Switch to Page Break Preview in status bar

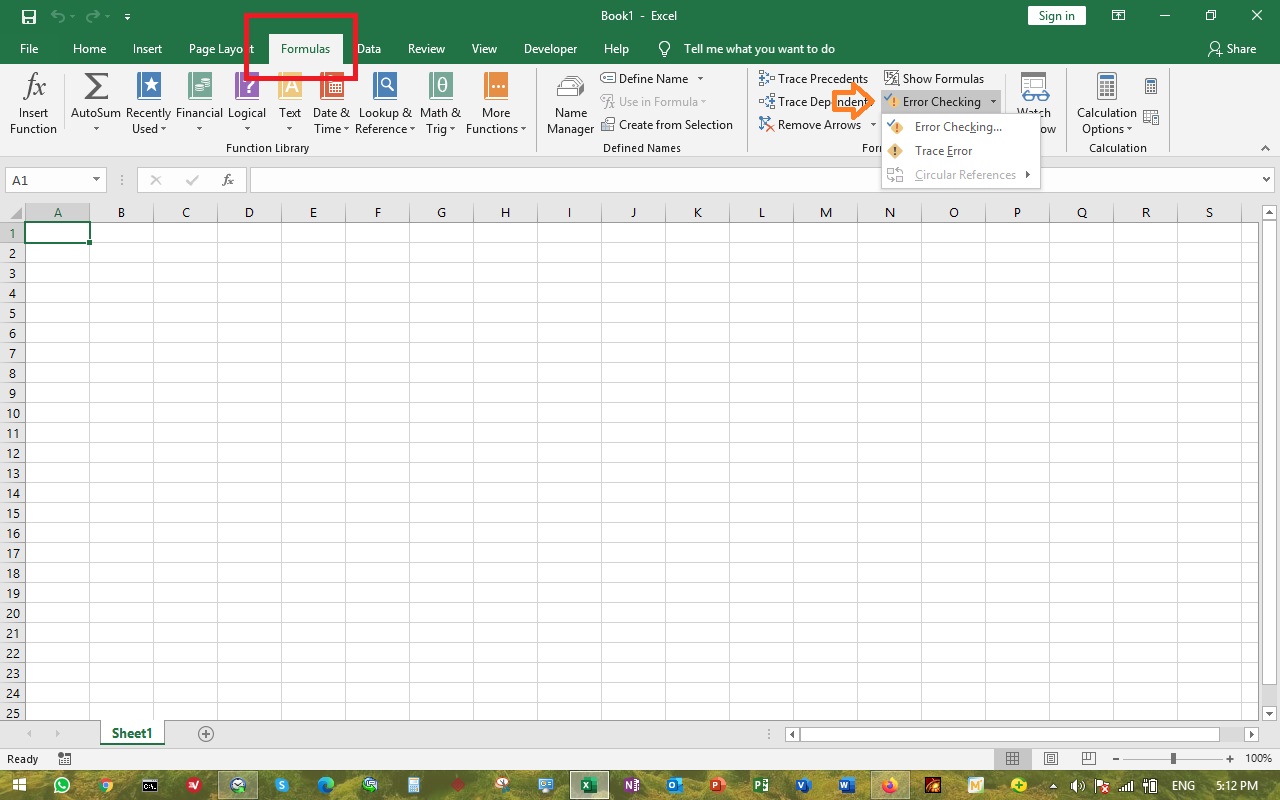point(1089,759)
